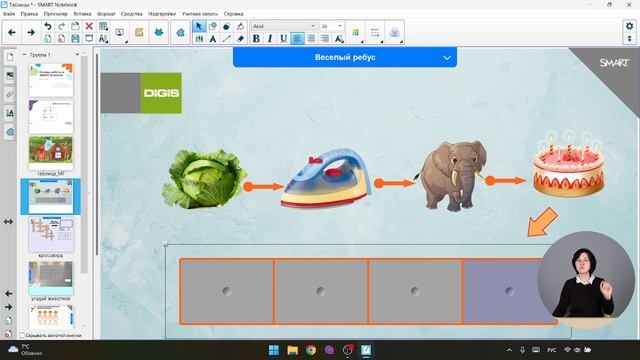Go to next page with forward arrow
Viewport: 640px width, 360px height.
click(x=31, y=32)
